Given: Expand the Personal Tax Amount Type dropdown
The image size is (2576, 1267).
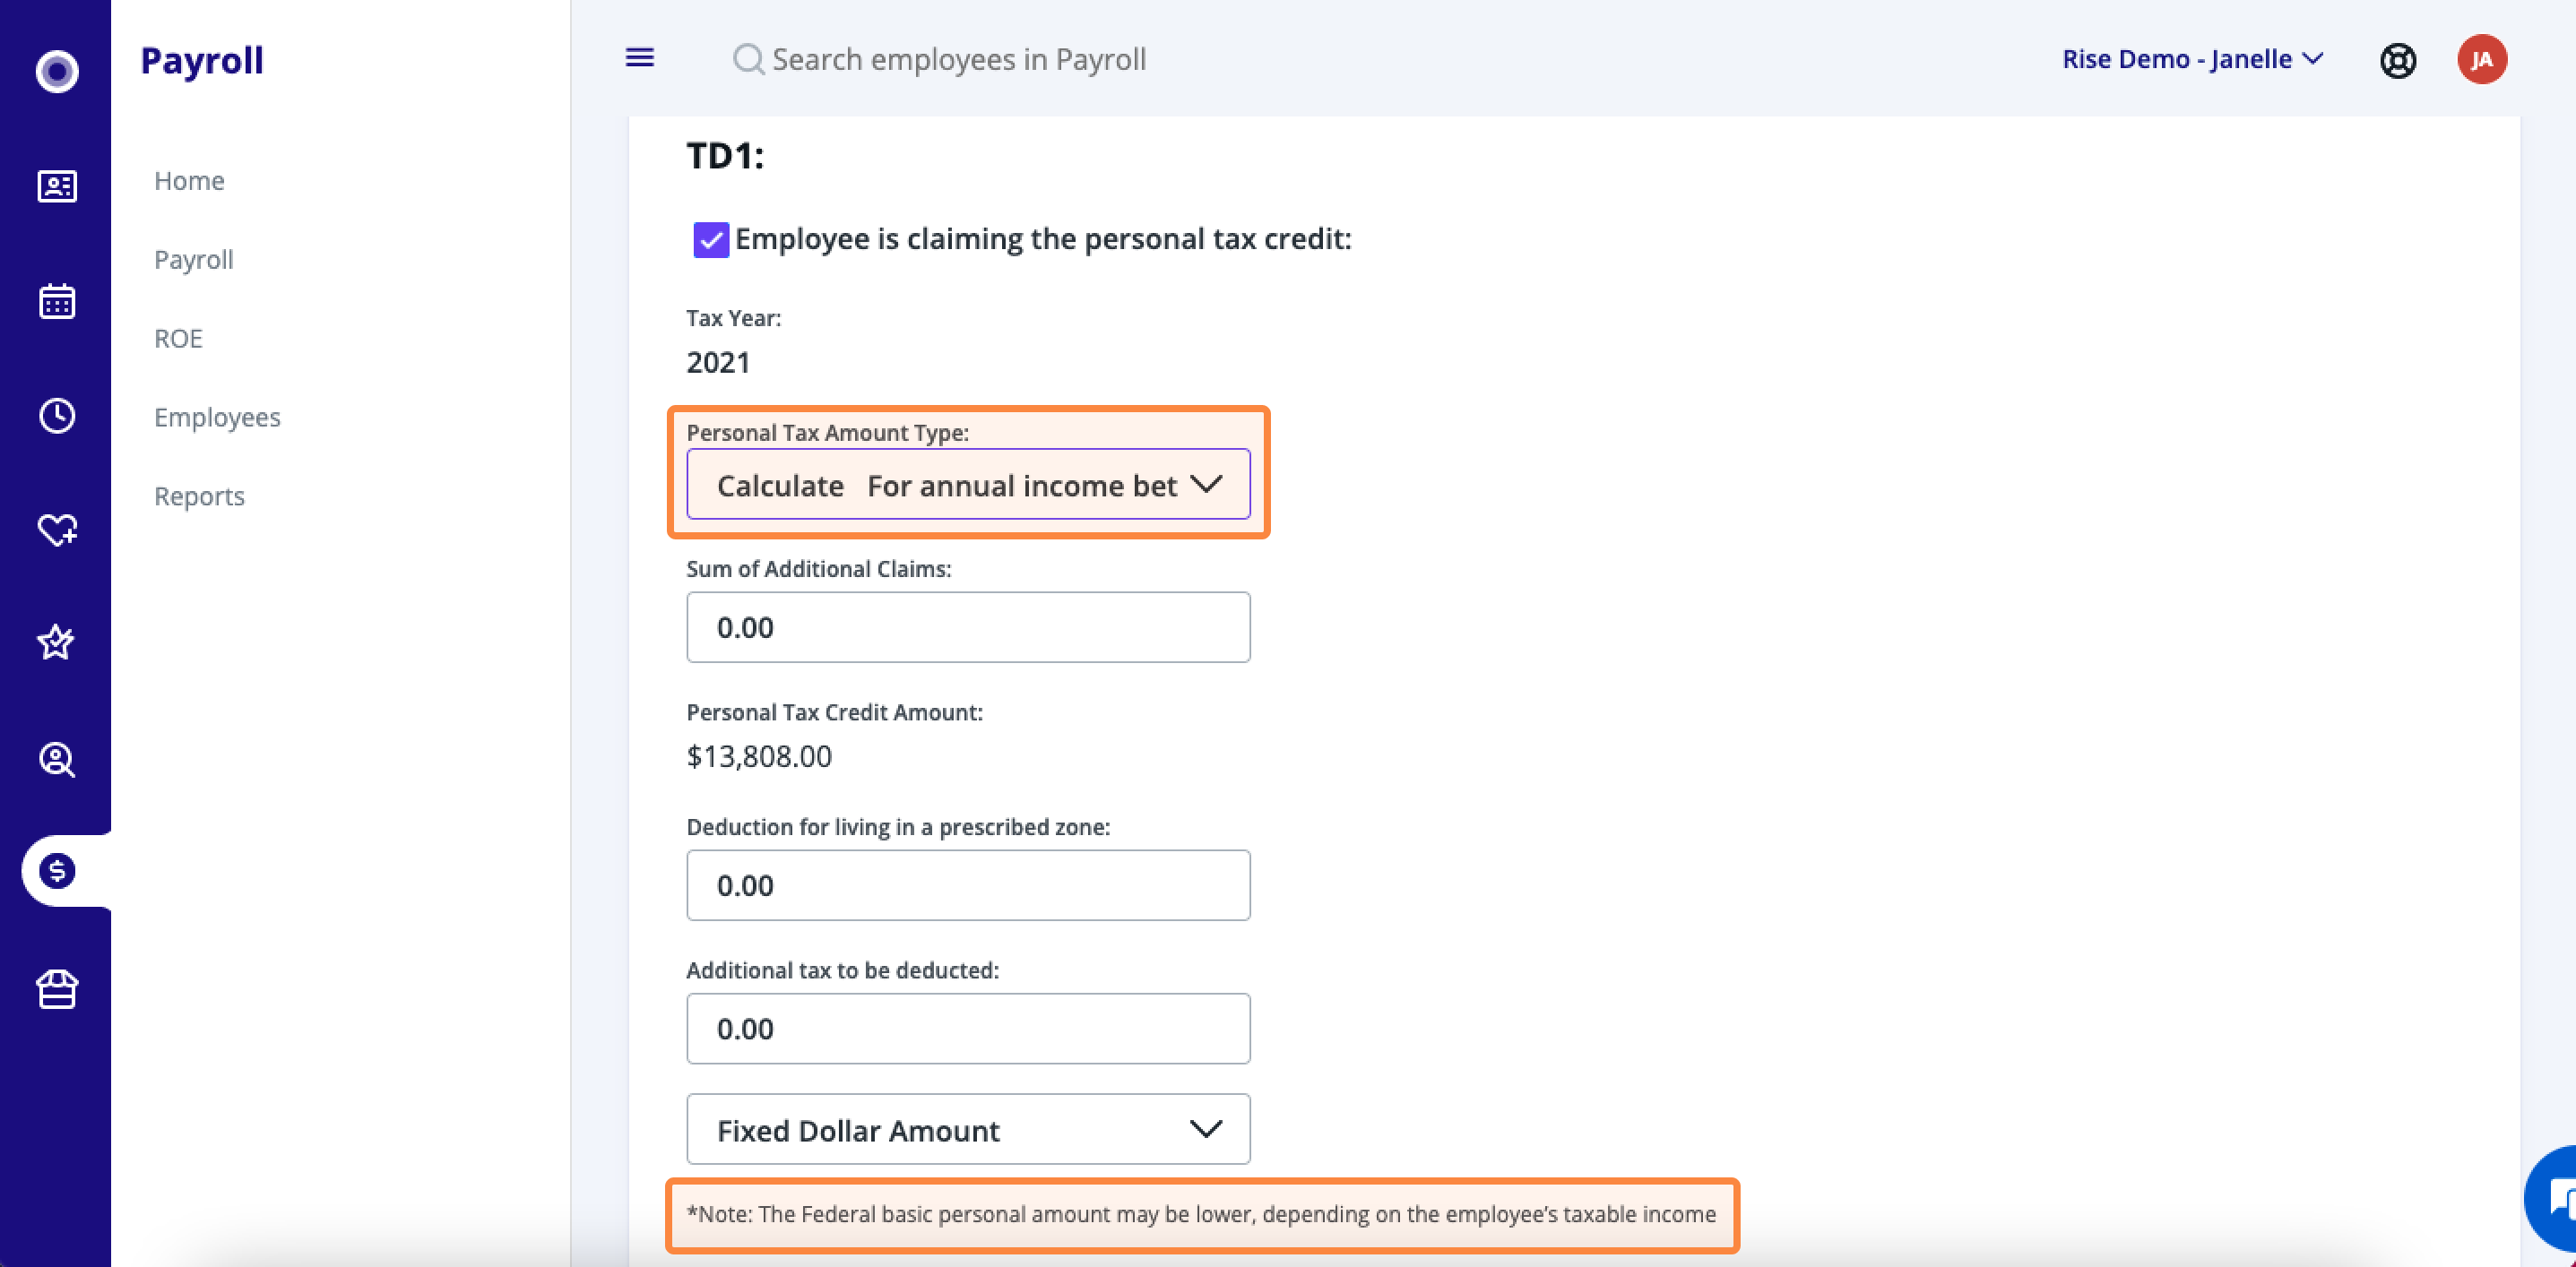Looking at the screenshot, I should click(x=968, y=484).
